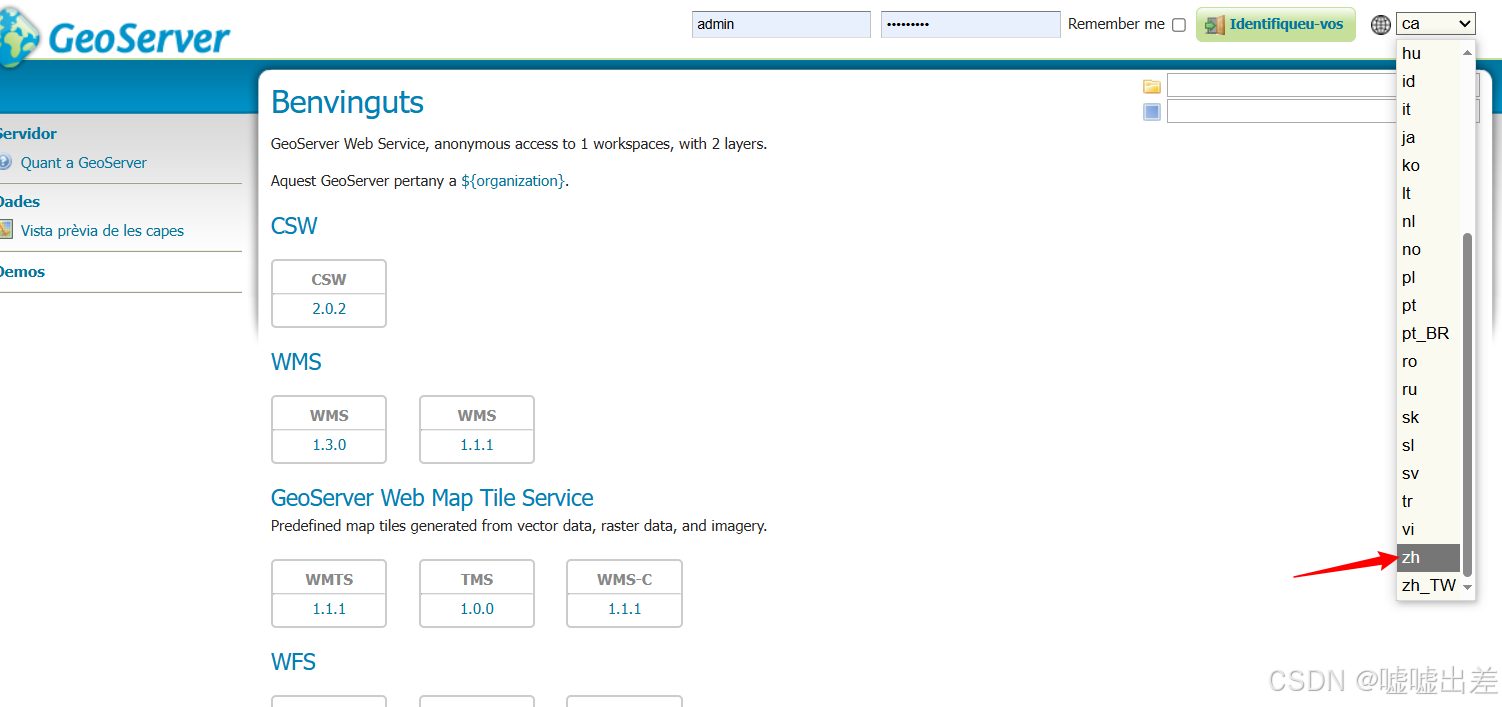
Task: Select sk in the language list
Action: point(1429,418)
